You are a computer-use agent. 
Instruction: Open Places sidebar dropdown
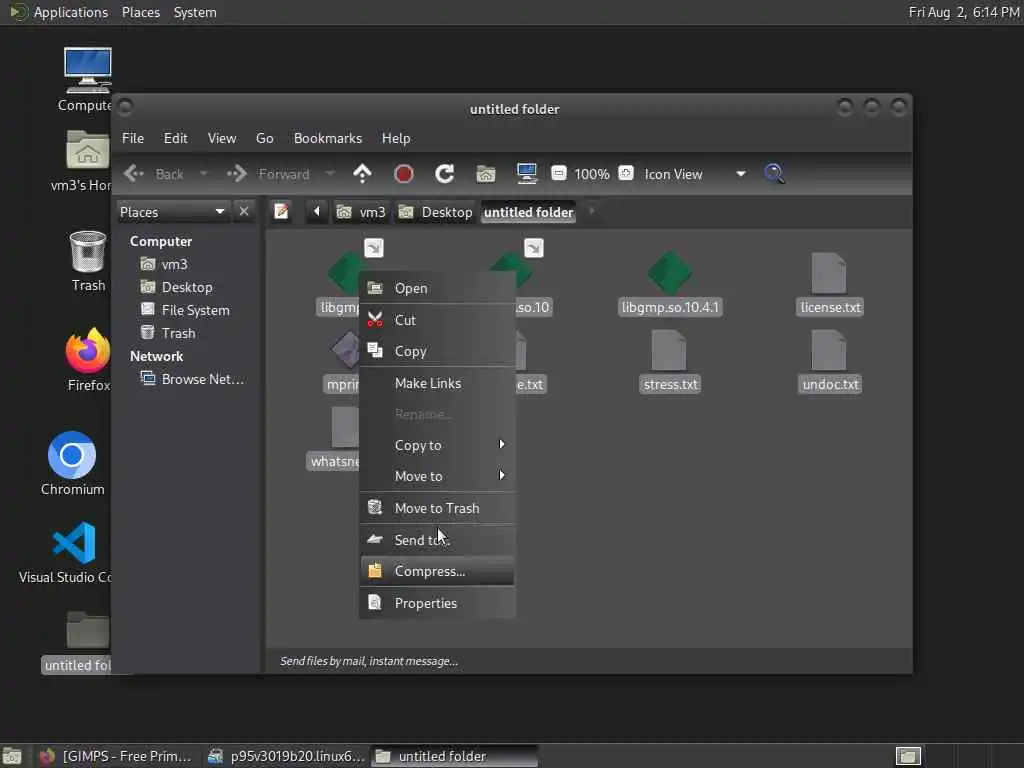173,212
